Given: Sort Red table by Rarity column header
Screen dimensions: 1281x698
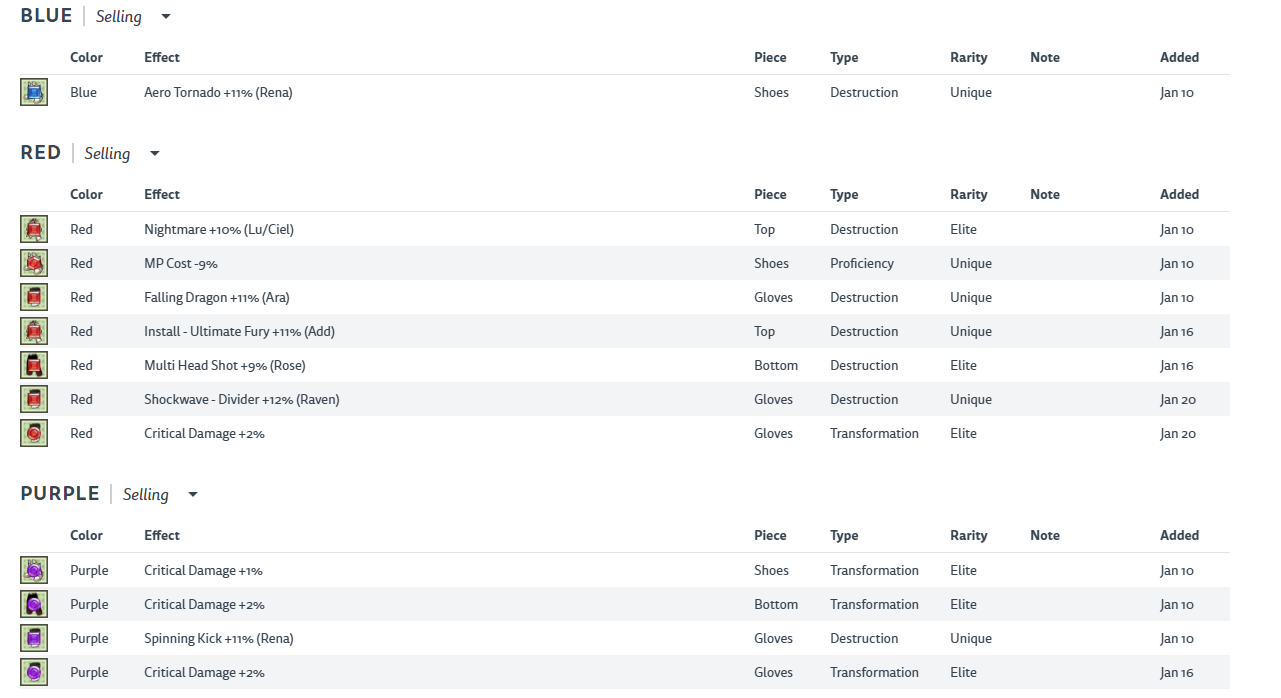Looking at the screenshot, I should pyautogui.click(x=968, y=195).
